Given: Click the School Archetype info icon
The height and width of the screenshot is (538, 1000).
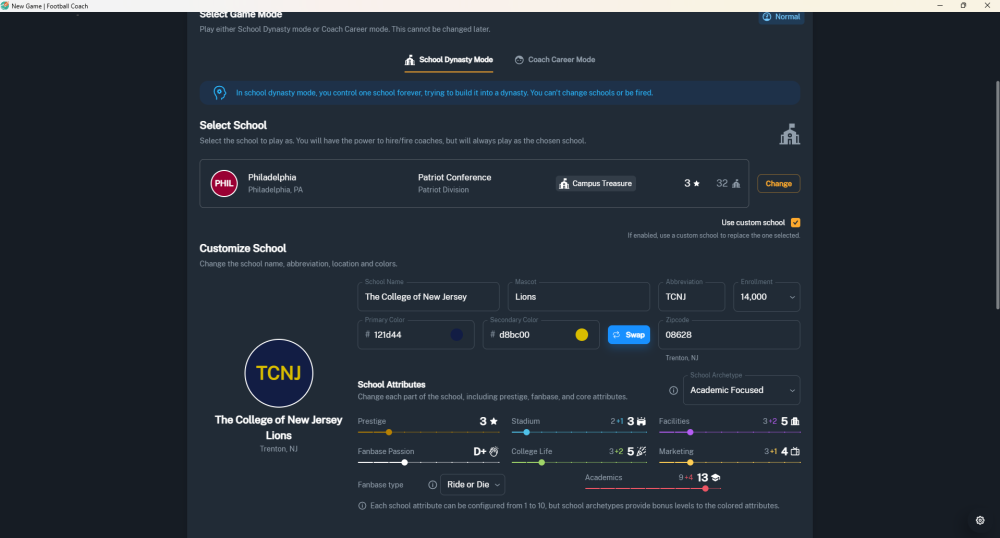Looking at the screenshot, I should point(673,390).
